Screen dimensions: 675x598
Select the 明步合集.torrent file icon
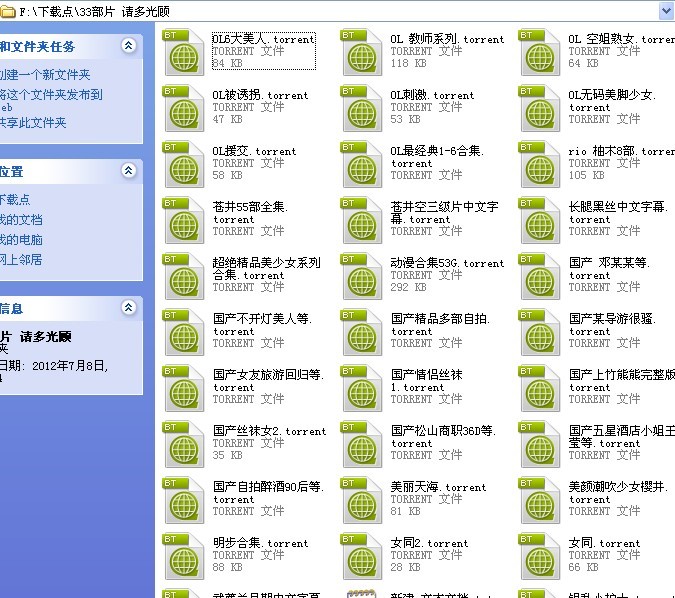184,556
